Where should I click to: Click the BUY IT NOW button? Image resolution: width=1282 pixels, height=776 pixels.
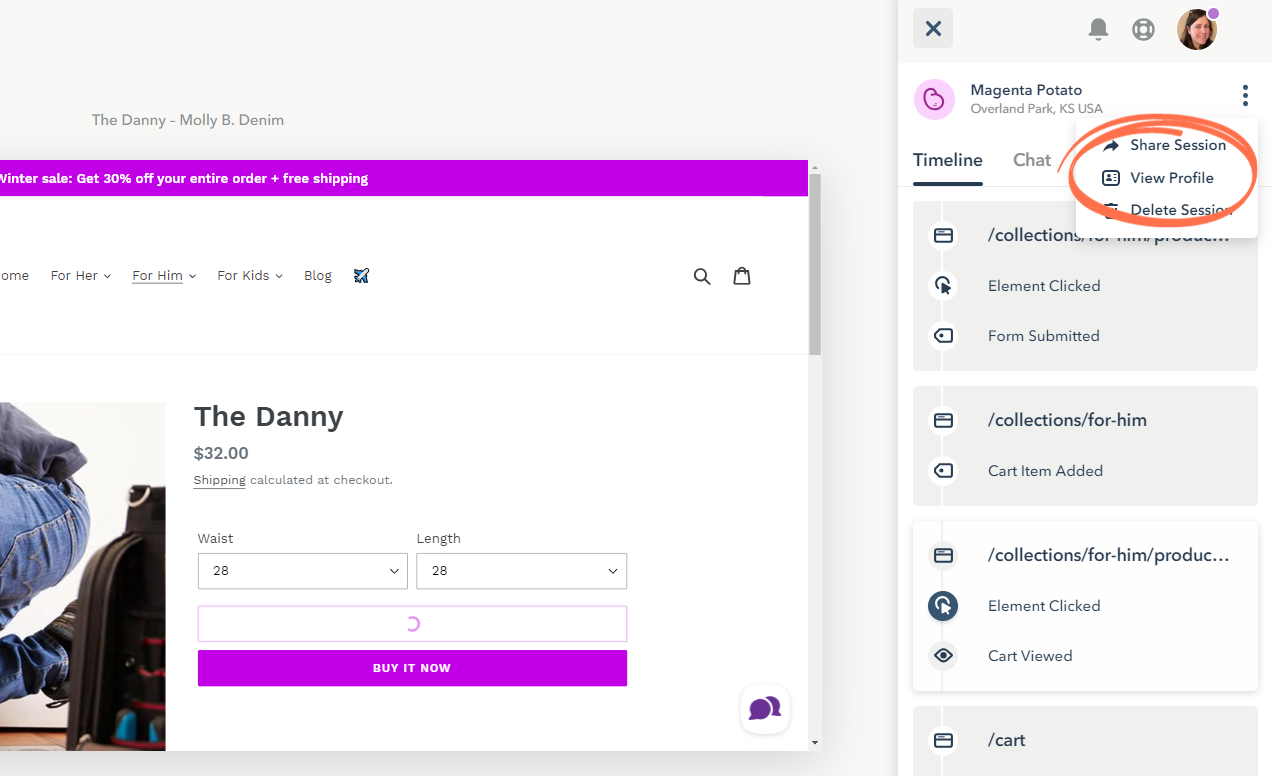(412, 668)
